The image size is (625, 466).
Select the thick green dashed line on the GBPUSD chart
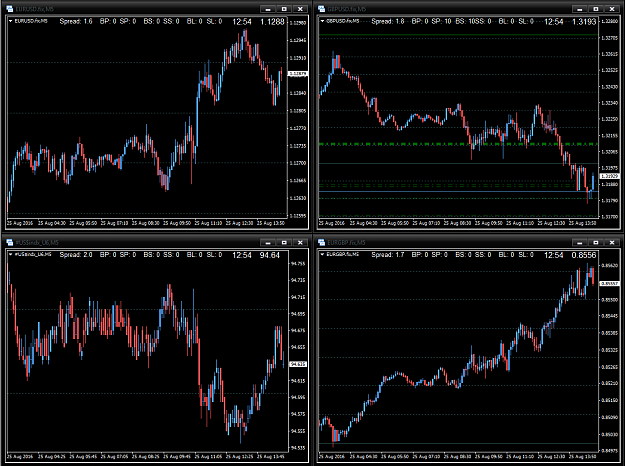point(458,144)
